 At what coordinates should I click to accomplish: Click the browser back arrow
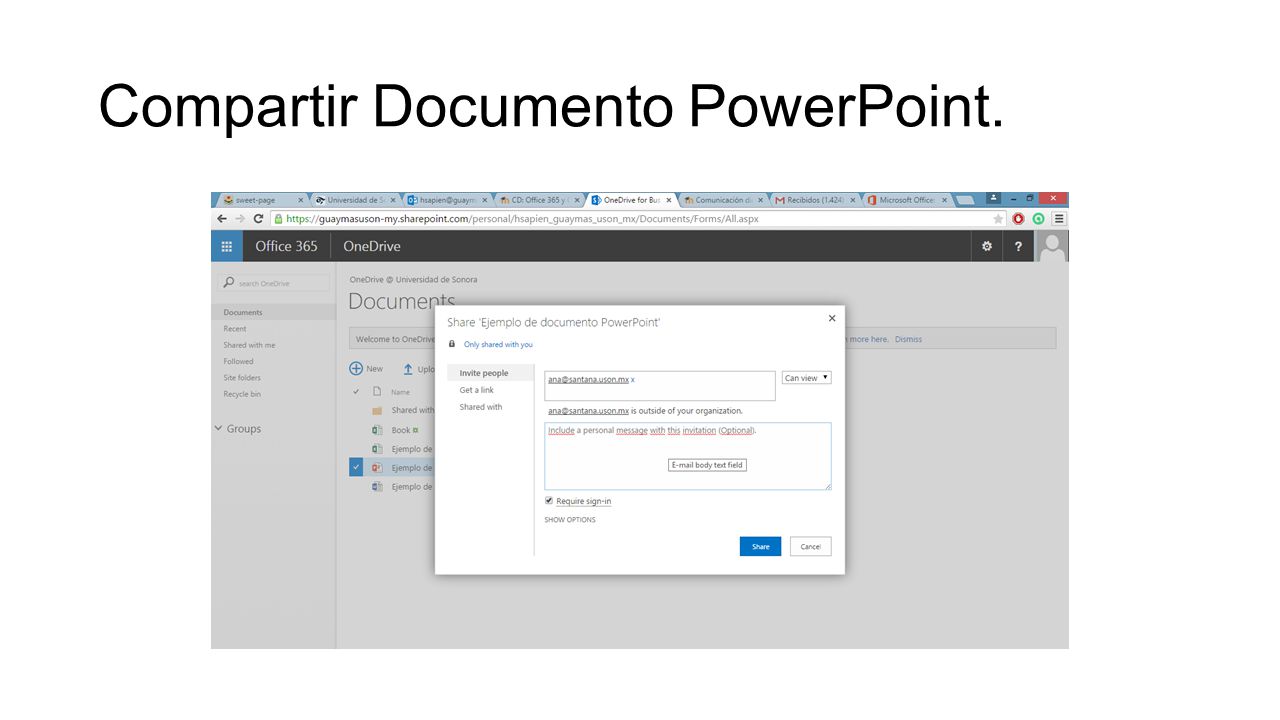(222, 219)
